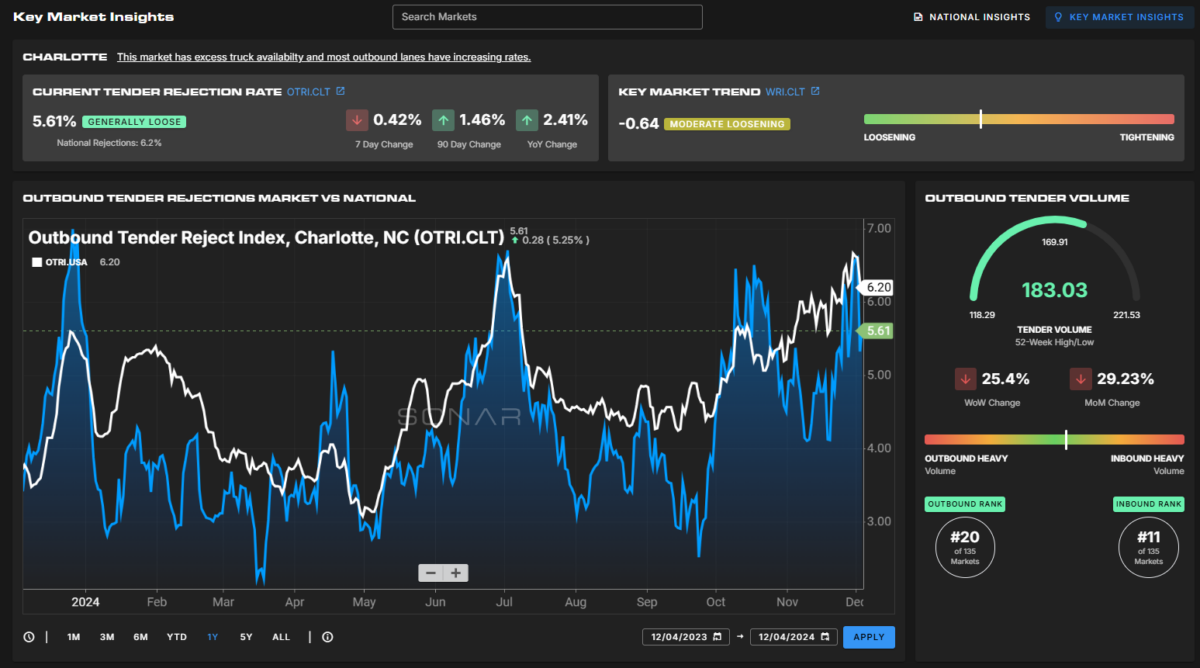The height and width of the screenshot is (668, 1200).
Task: Select the YTD time range
Action: pos(177,637)
